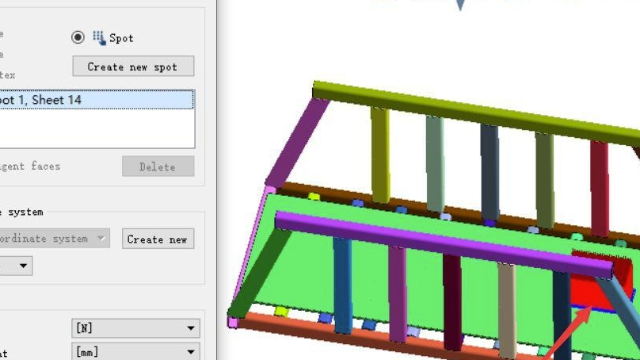
Task: Open the coordinate system dropdown
Action: [54, 238]
